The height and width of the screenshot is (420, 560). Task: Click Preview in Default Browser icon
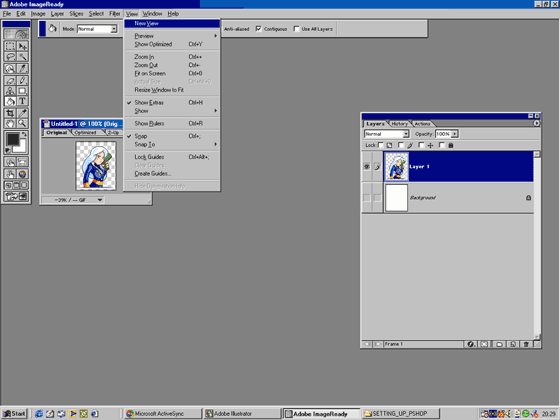pyautogui.click(x=22, y=174)
